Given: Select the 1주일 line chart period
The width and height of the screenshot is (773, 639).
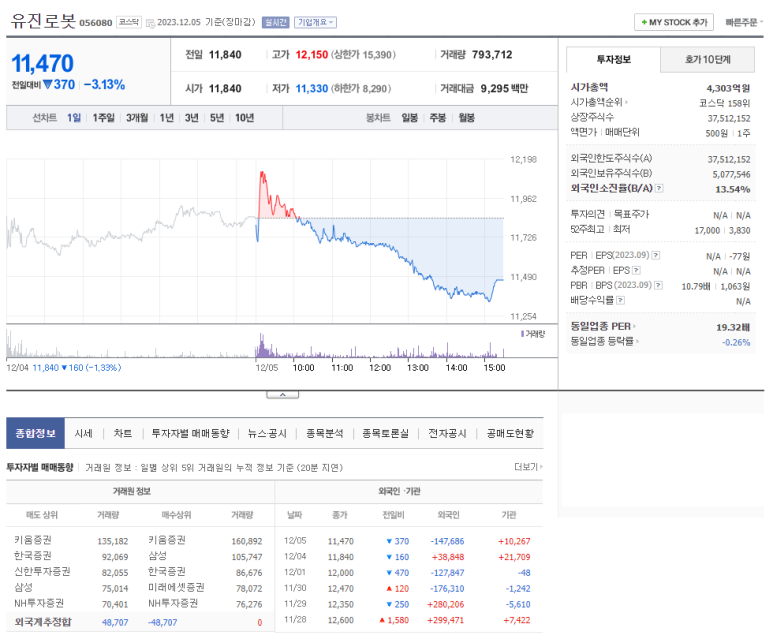Looking at the screenshot, I should click(x=104, y=118).
